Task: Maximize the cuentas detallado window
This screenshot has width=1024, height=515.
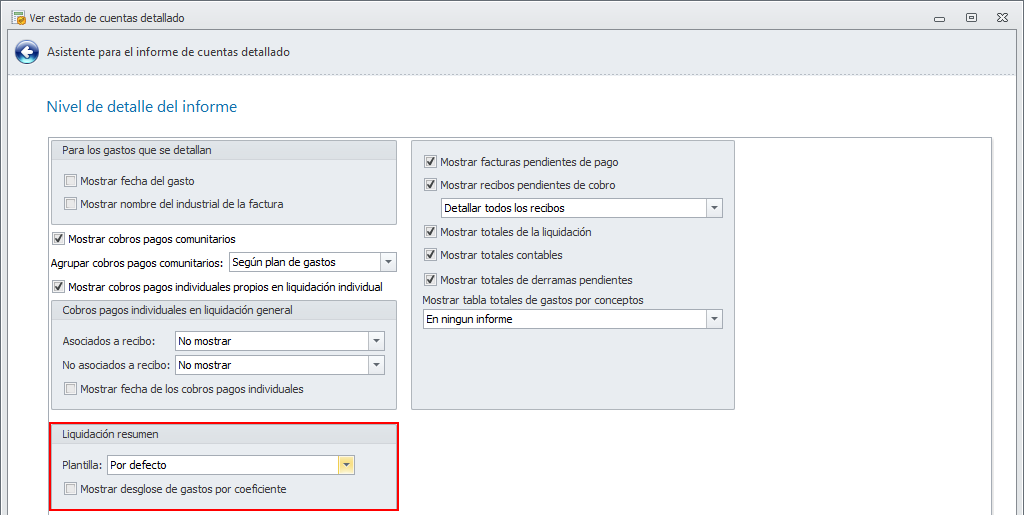Action: pos(970,18)
